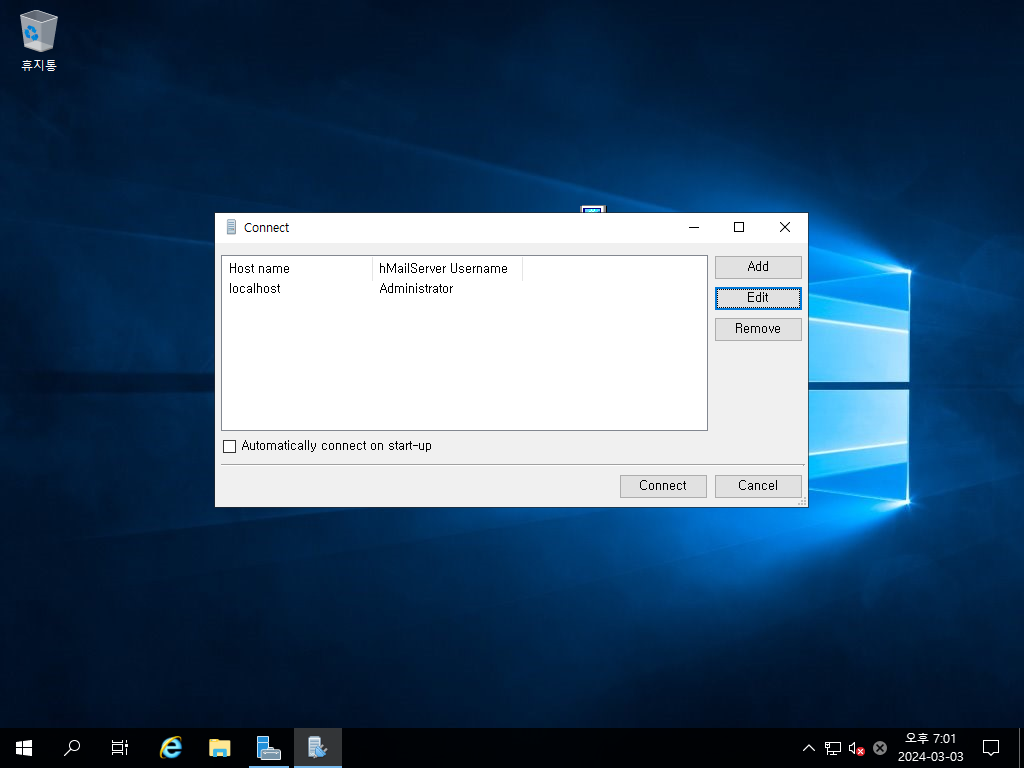The height and width of the screenshot is (768, 1024).
Task: Click the Edit button
Action: click(x=758, y=298)
